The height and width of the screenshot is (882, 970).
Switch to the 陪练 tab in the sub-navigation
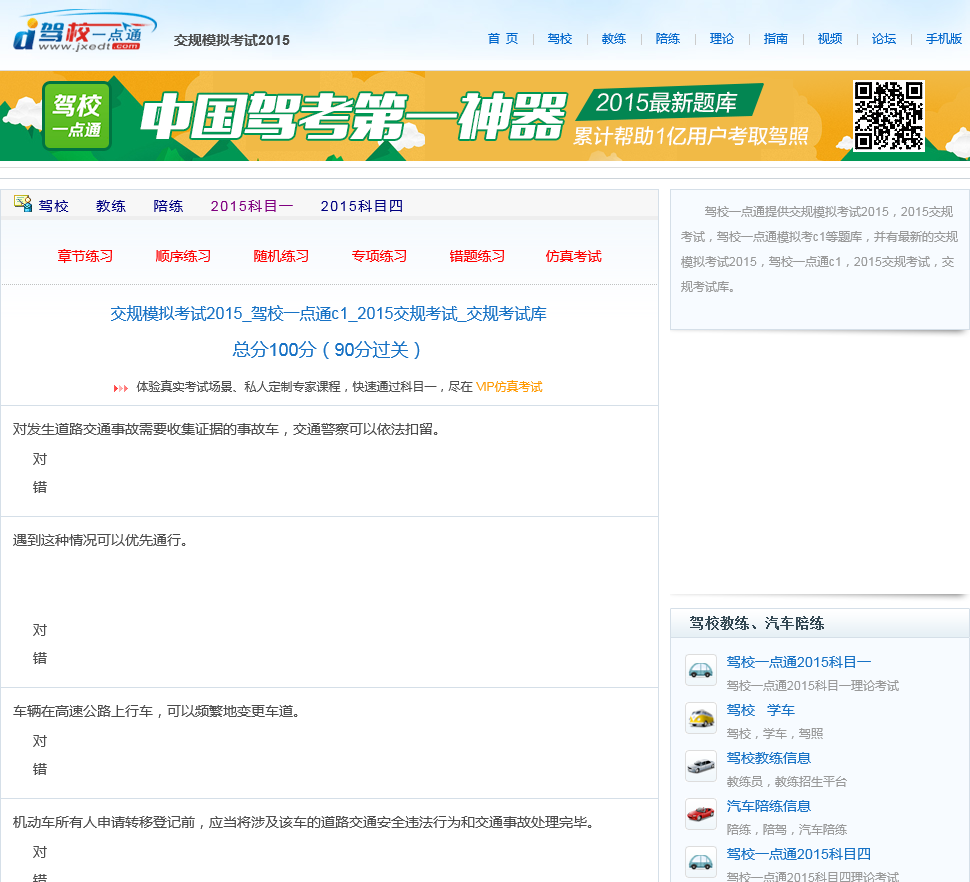point(168,206)
